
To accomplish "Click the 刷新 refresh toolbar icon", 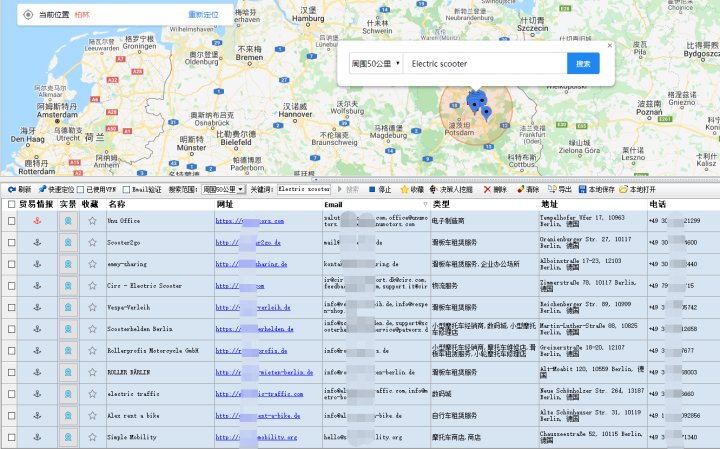I will (x=12, y=190).
